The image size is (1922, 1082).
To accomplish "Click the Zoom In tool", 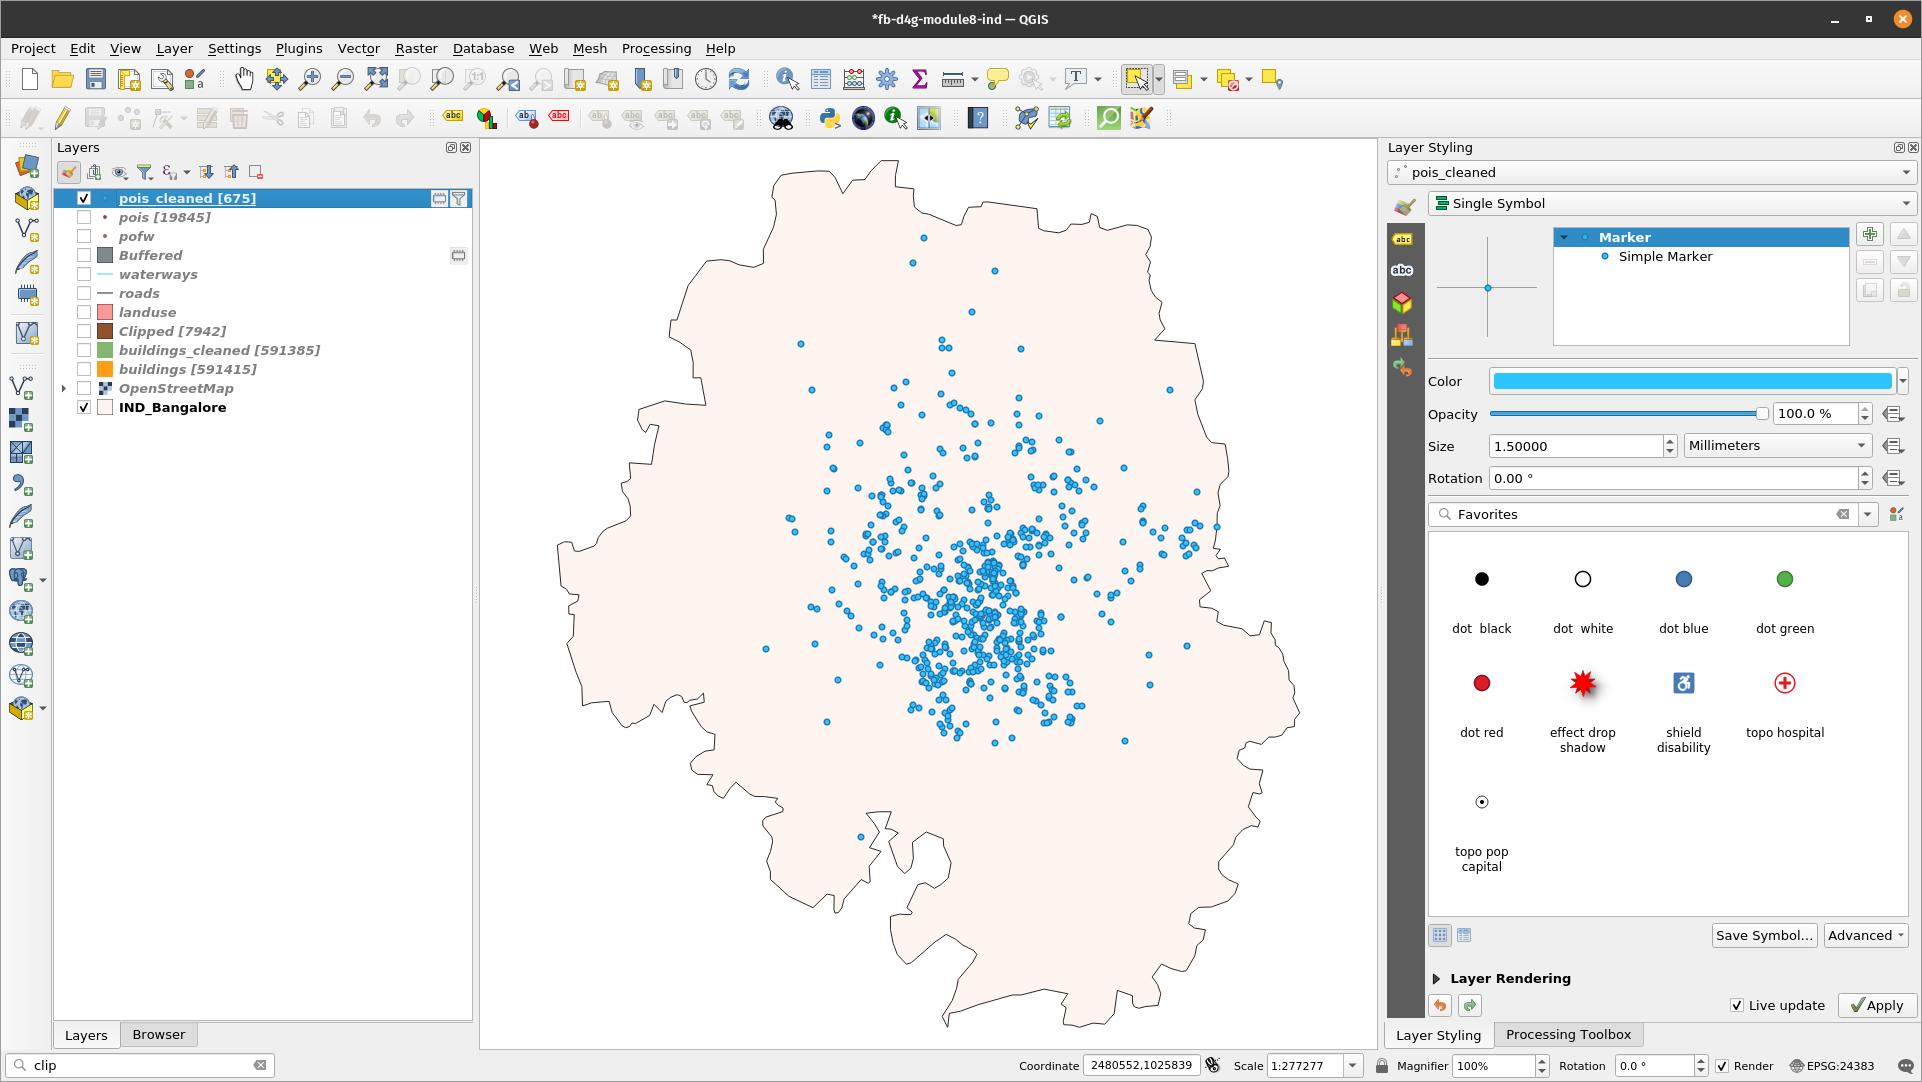I will [309, 79].
